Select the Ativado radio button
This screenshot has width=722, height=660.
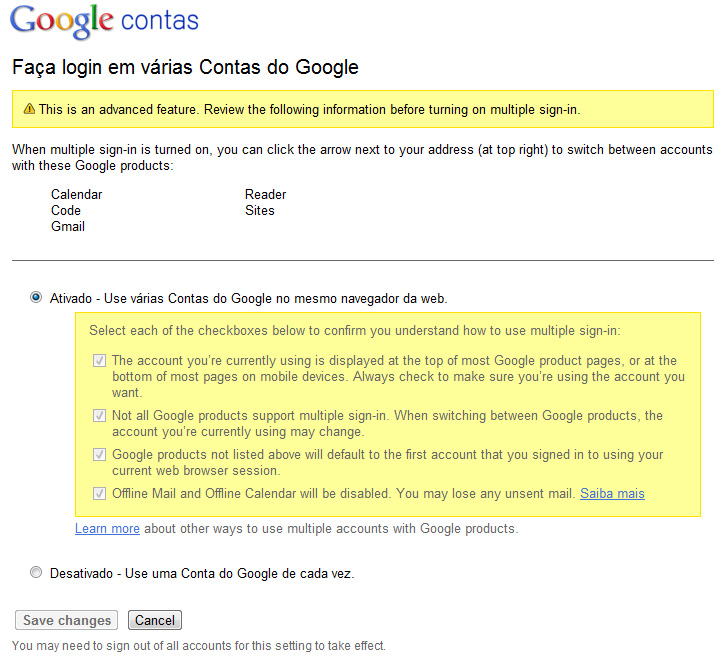pyautogui.click(x=37, y=297)
